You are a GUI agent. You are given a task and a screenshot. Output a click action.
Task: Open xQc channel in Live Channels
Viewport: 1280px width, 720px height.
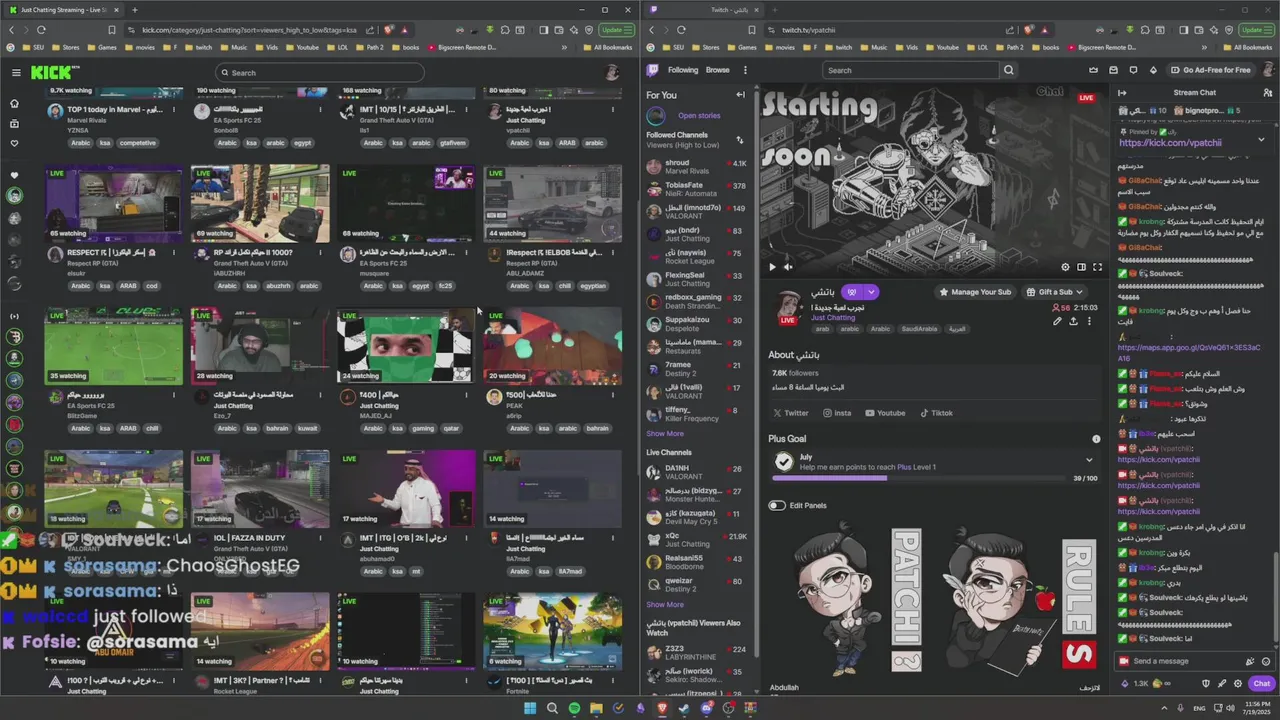697,540
